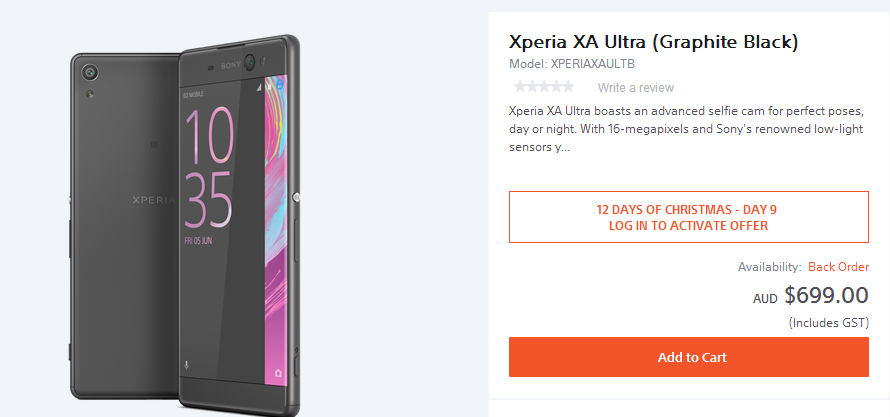890x417 pixels.
Task: Open the Write a review link
Action: 636,87
